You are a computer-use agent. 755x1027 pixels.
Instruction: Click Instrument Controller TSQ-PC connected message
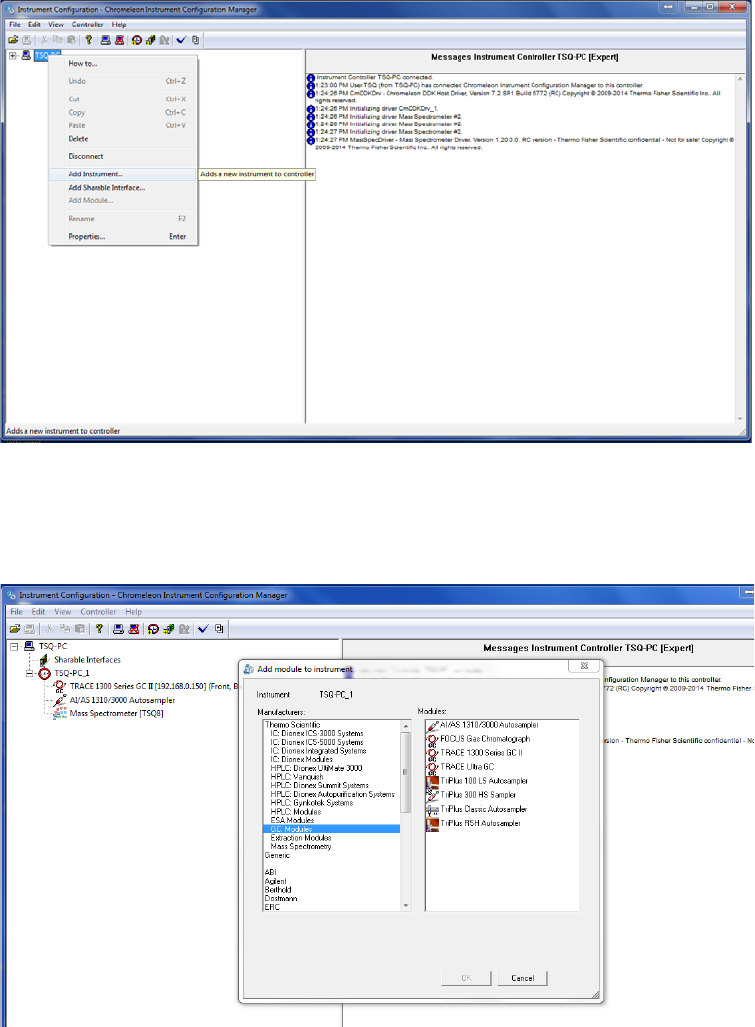pyautogui.click(x=375, y=77)
